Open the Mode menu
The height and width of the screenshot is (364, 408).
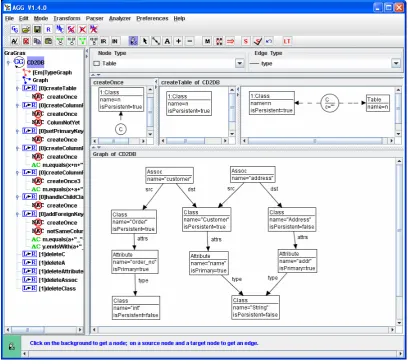point(41,18)
